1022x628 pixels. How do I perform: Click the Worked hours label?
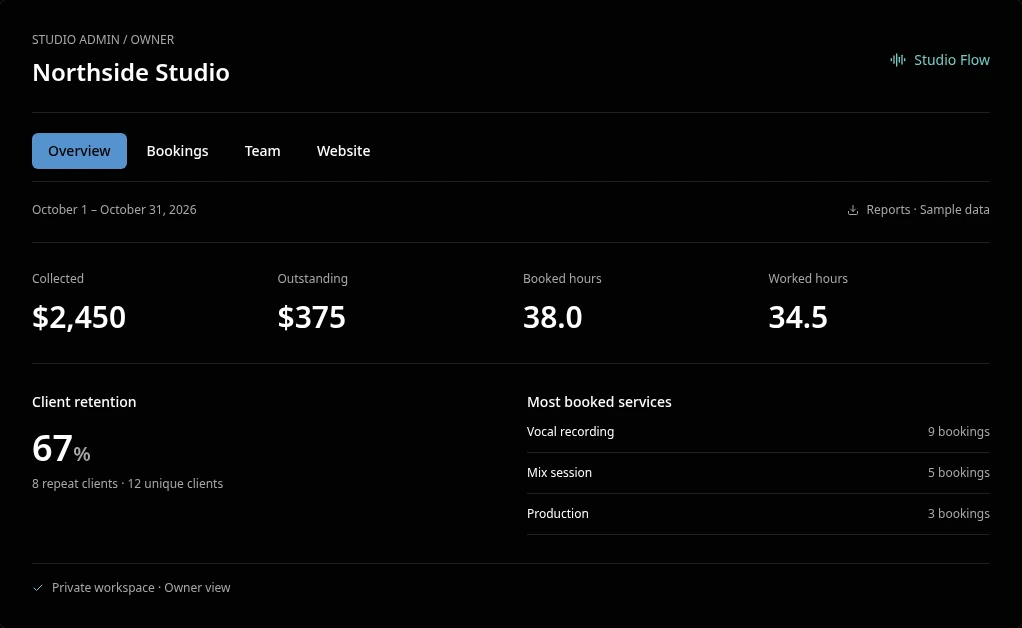point(808,279)
